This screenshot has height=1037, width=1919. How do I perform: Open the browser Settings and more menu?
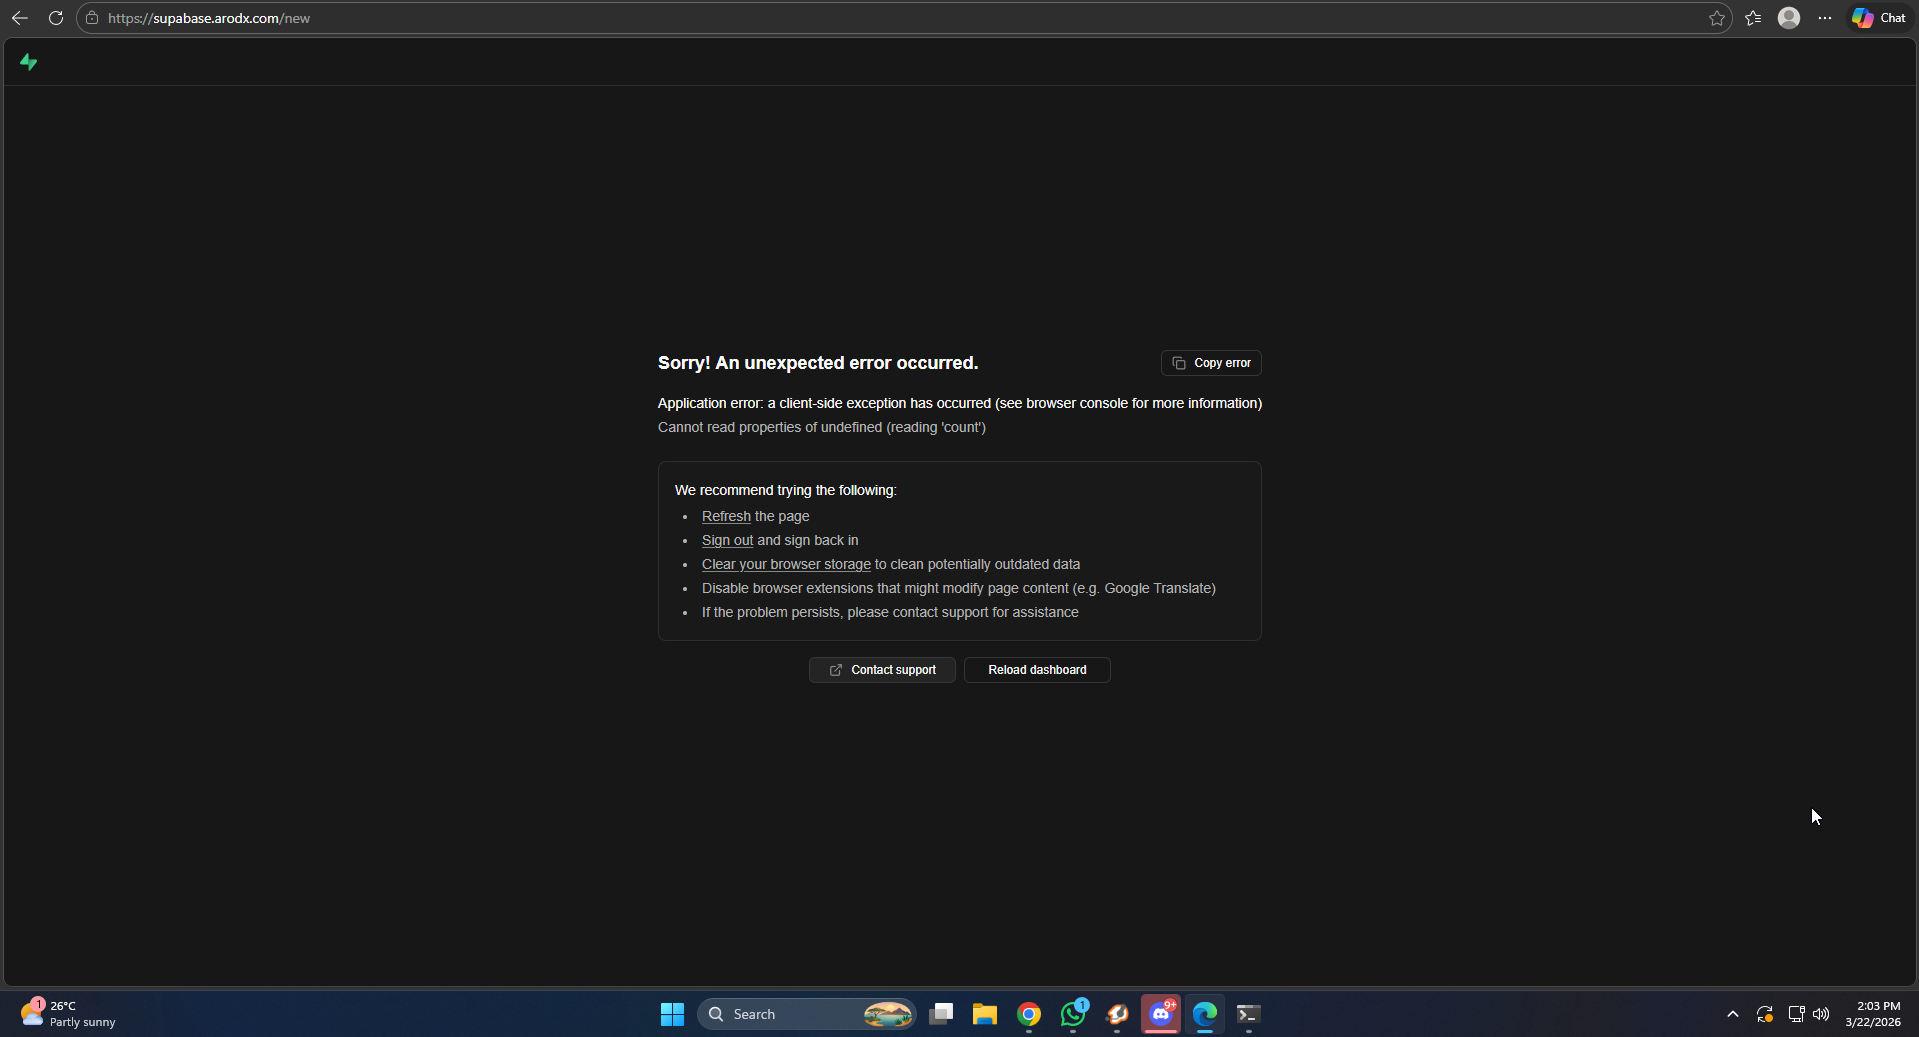pyautogui.click(x=1825, y=18)
